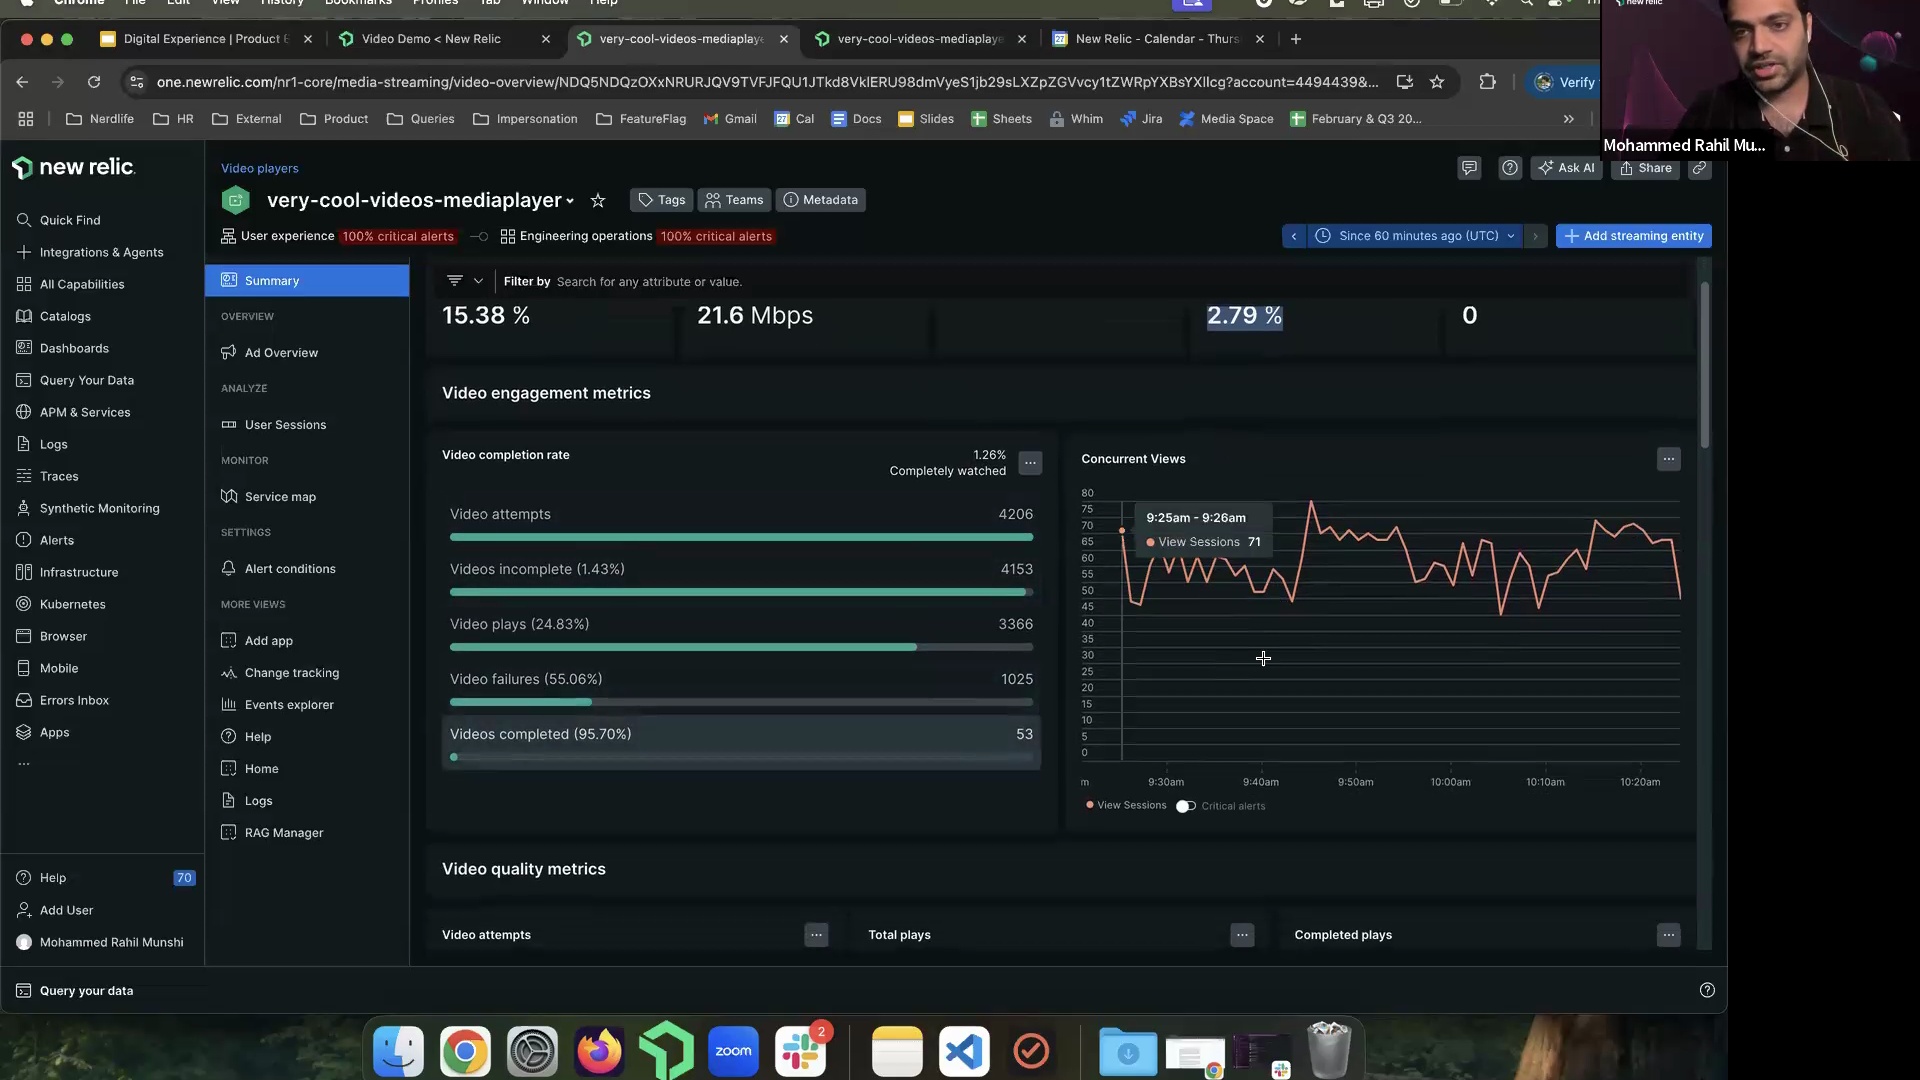Click Video plays progress bar
Image resolution: width=1920 pixels, height=1080 pixels.
[x=741, y=648]
